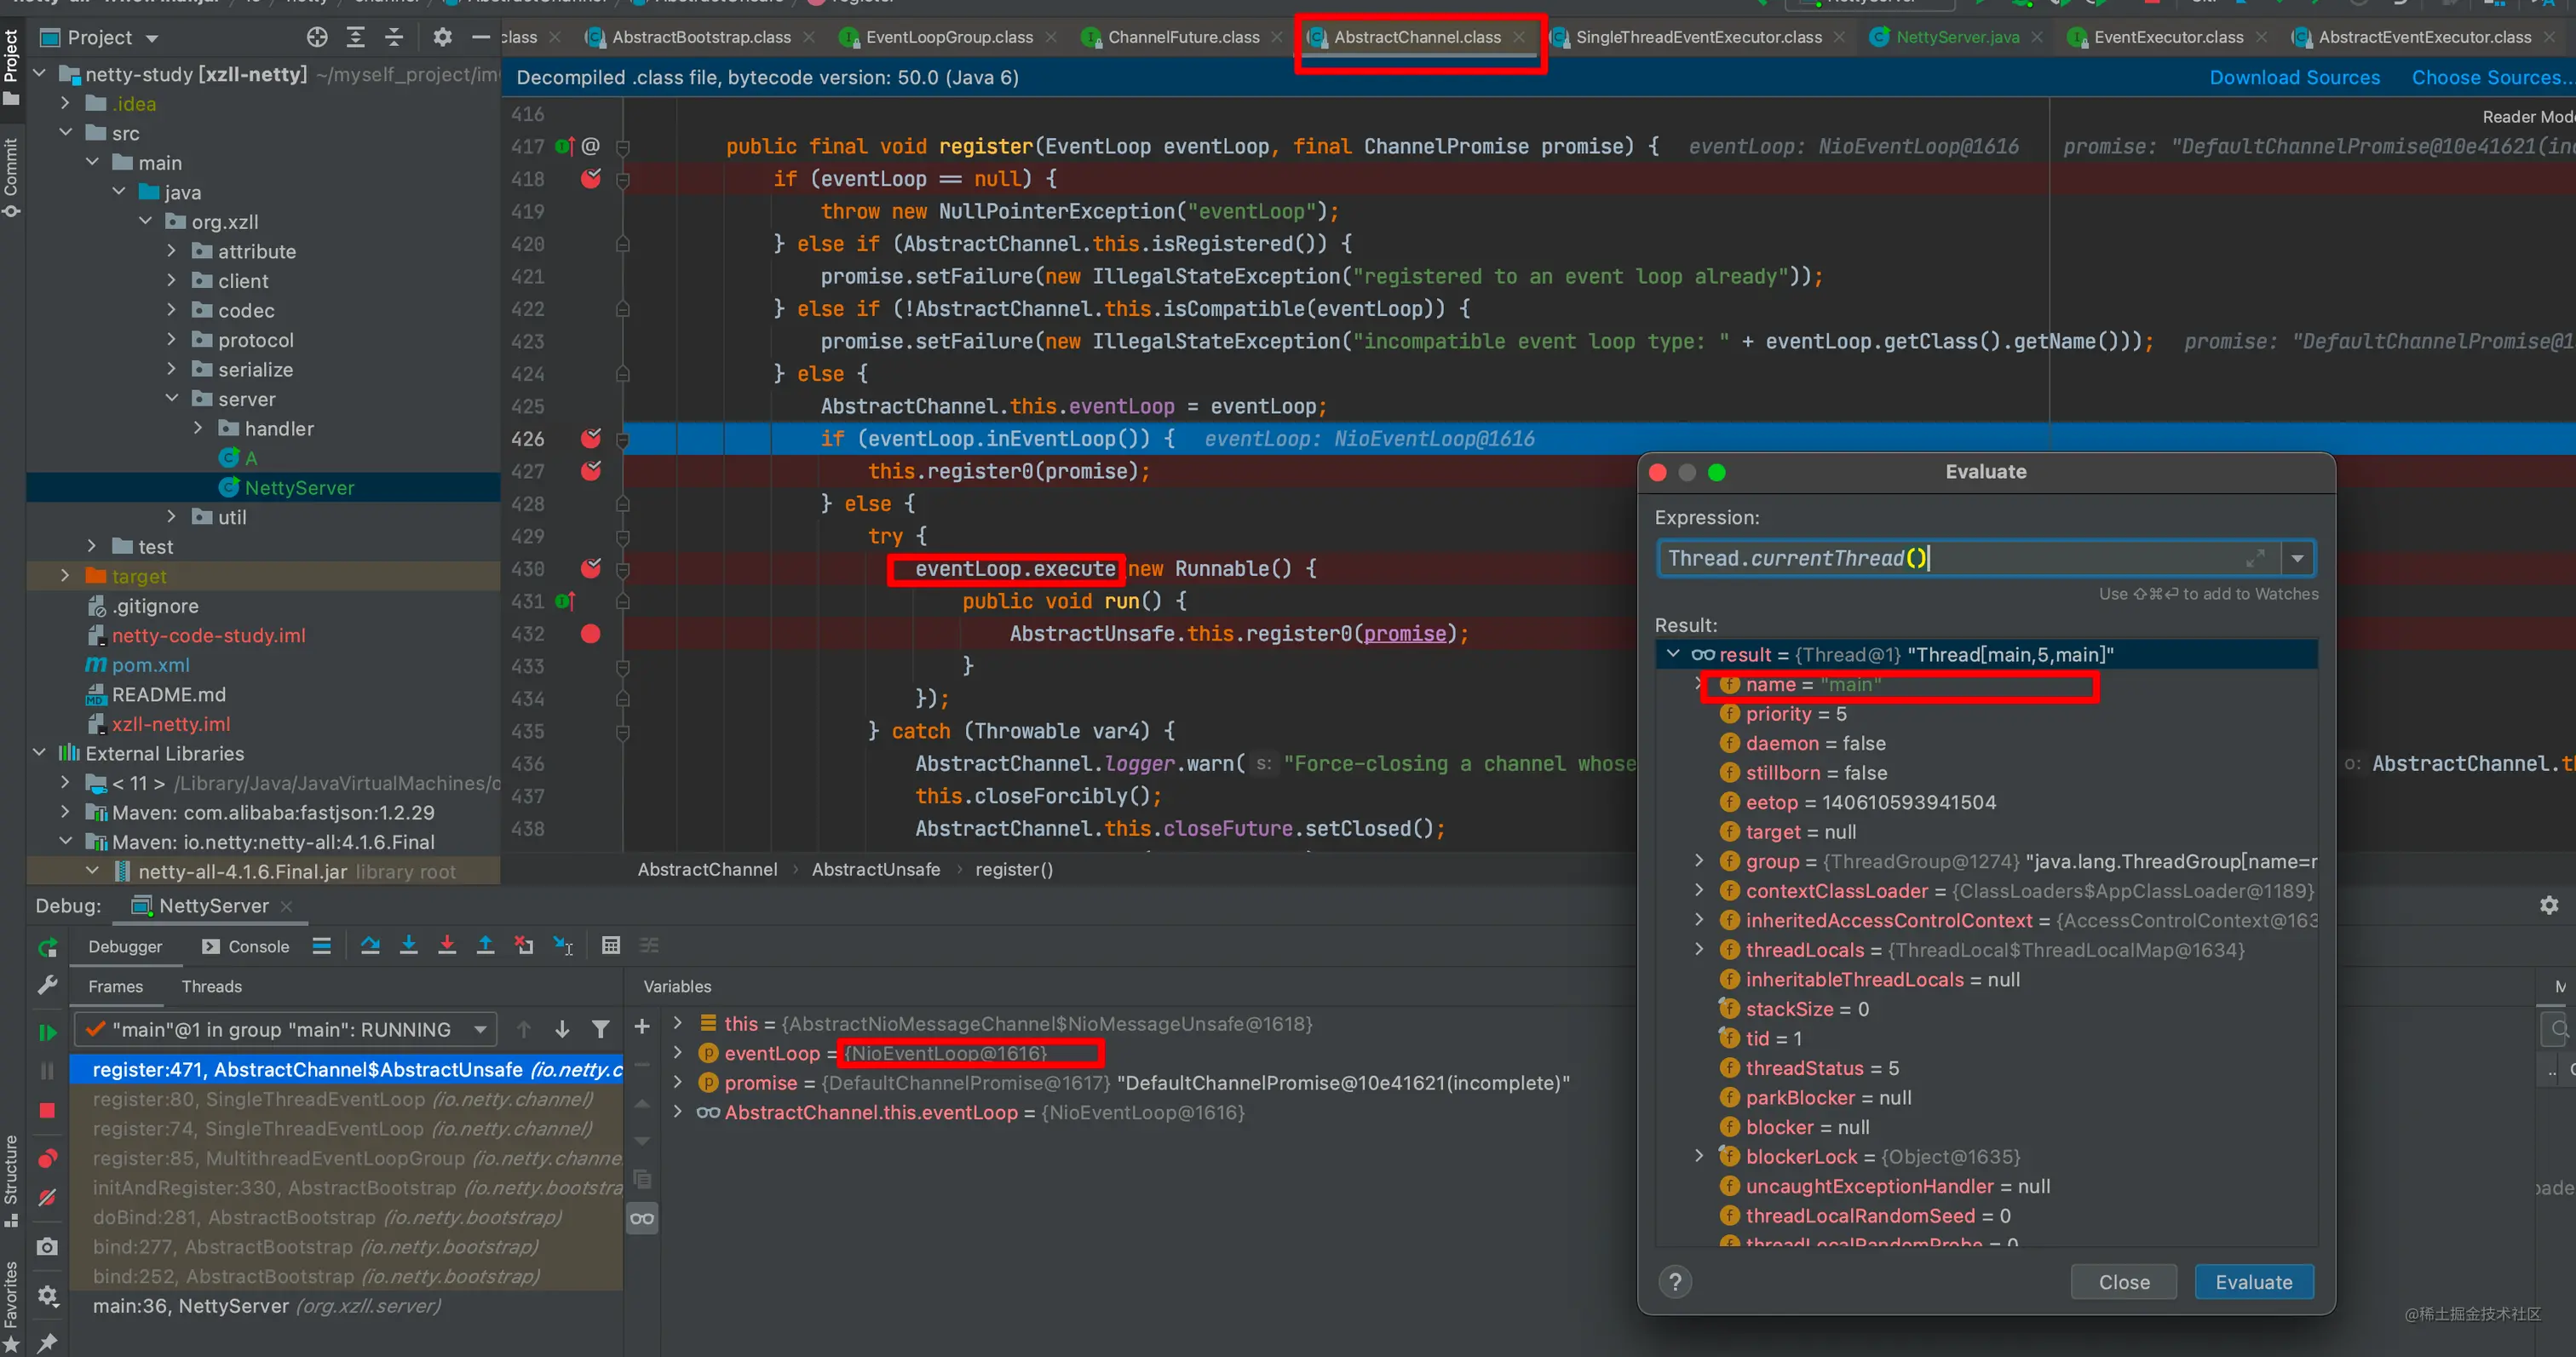Click the Drop Frame icon in the debug toolbar

coord(523,945)
